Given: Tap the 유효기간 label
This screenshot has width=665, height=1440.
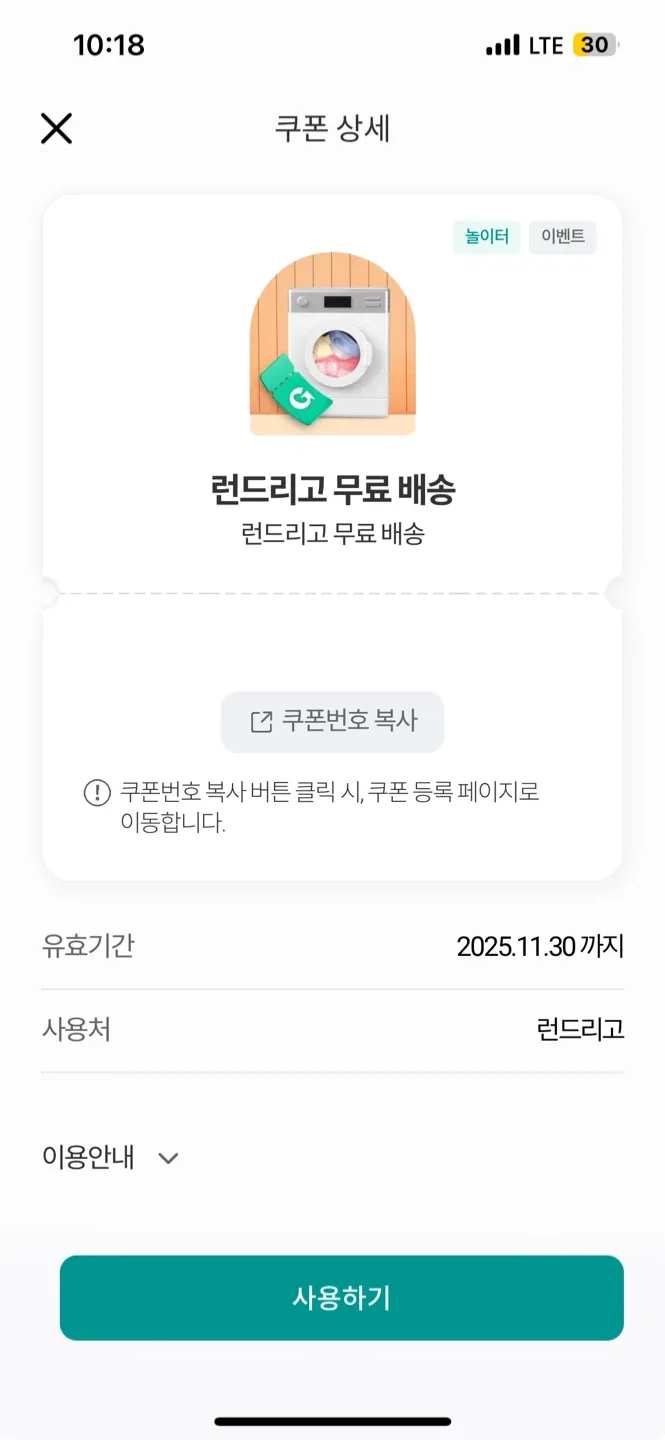Looking at the screenshot, I should pyautogui.click(x=88, y=946).
